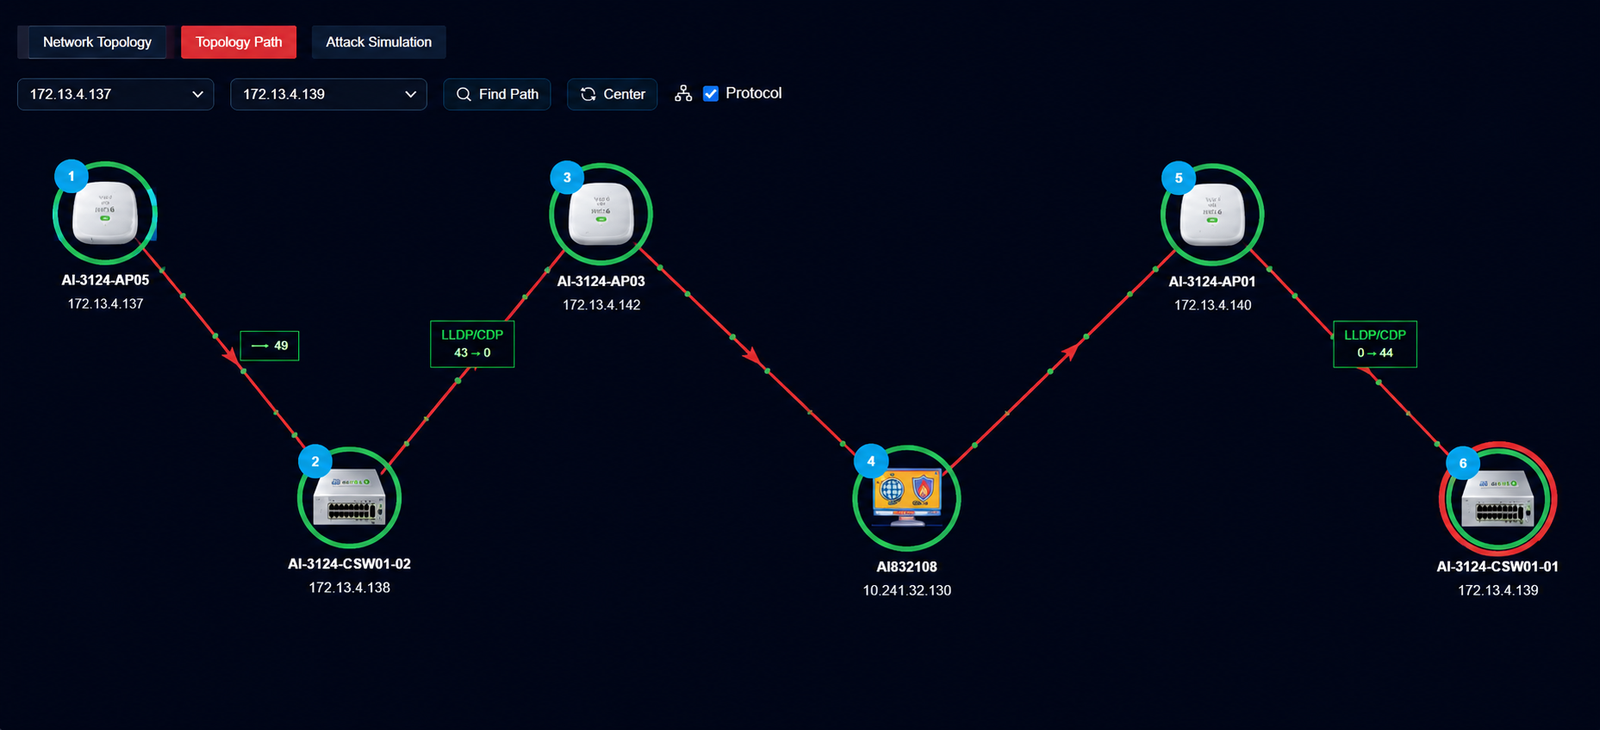1600x730 pixels.
Task: Click the AI-3124-AP01 access point node
Action: point(1212,215)
